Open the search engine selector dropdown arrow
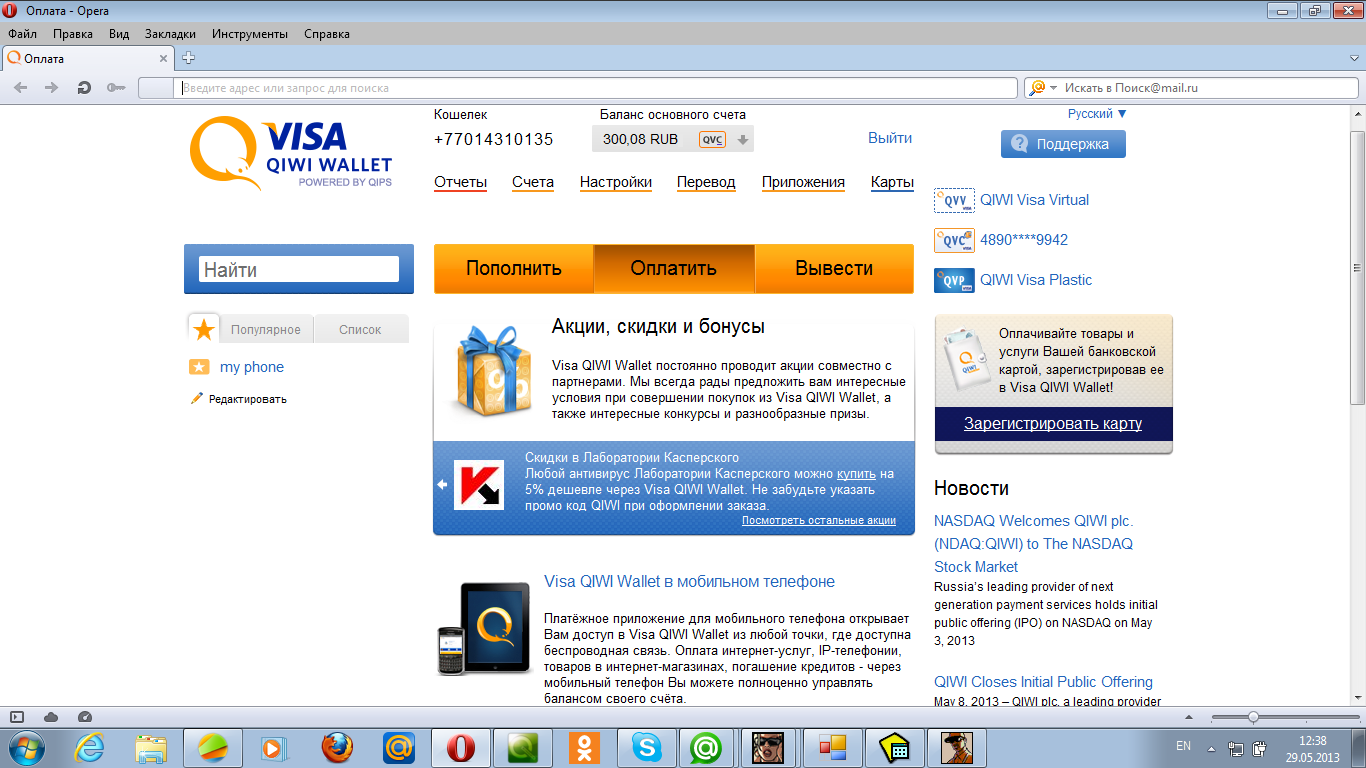This screenshot has height=768, width=1366. (1053, 88)
